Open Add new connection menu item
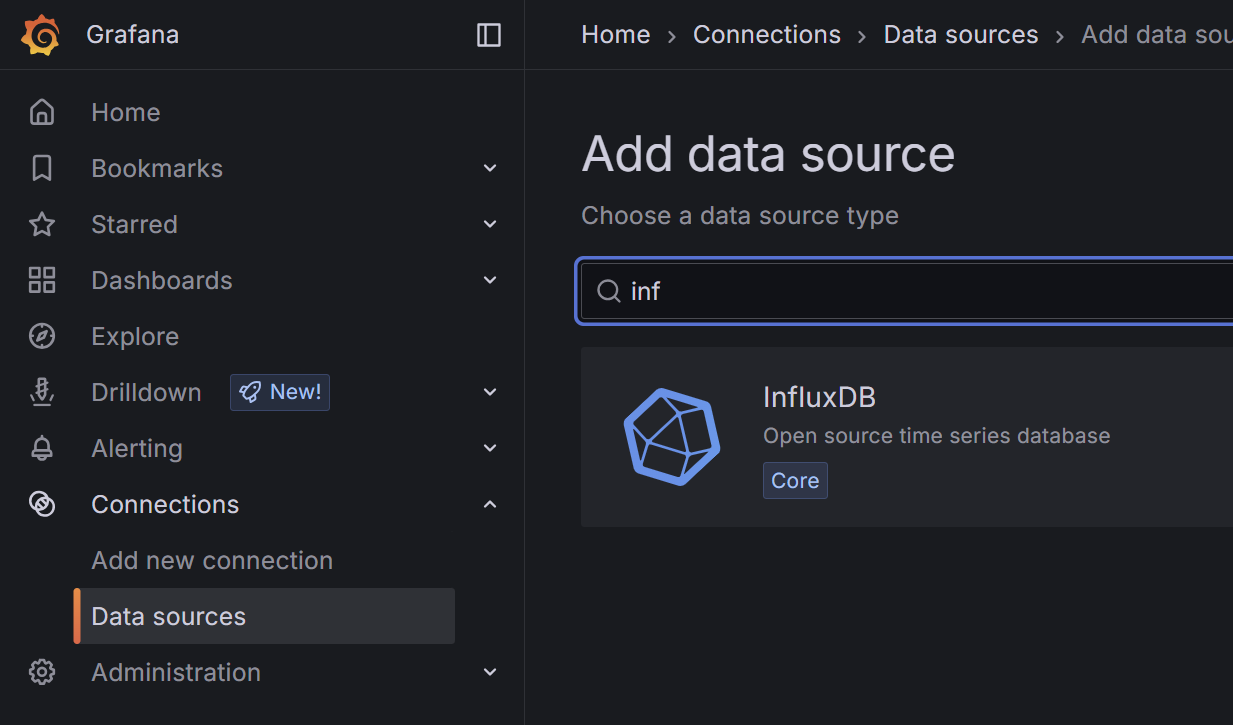Image resolution: width=1233 pixels, height=725 pixels. tap(212, 560)
